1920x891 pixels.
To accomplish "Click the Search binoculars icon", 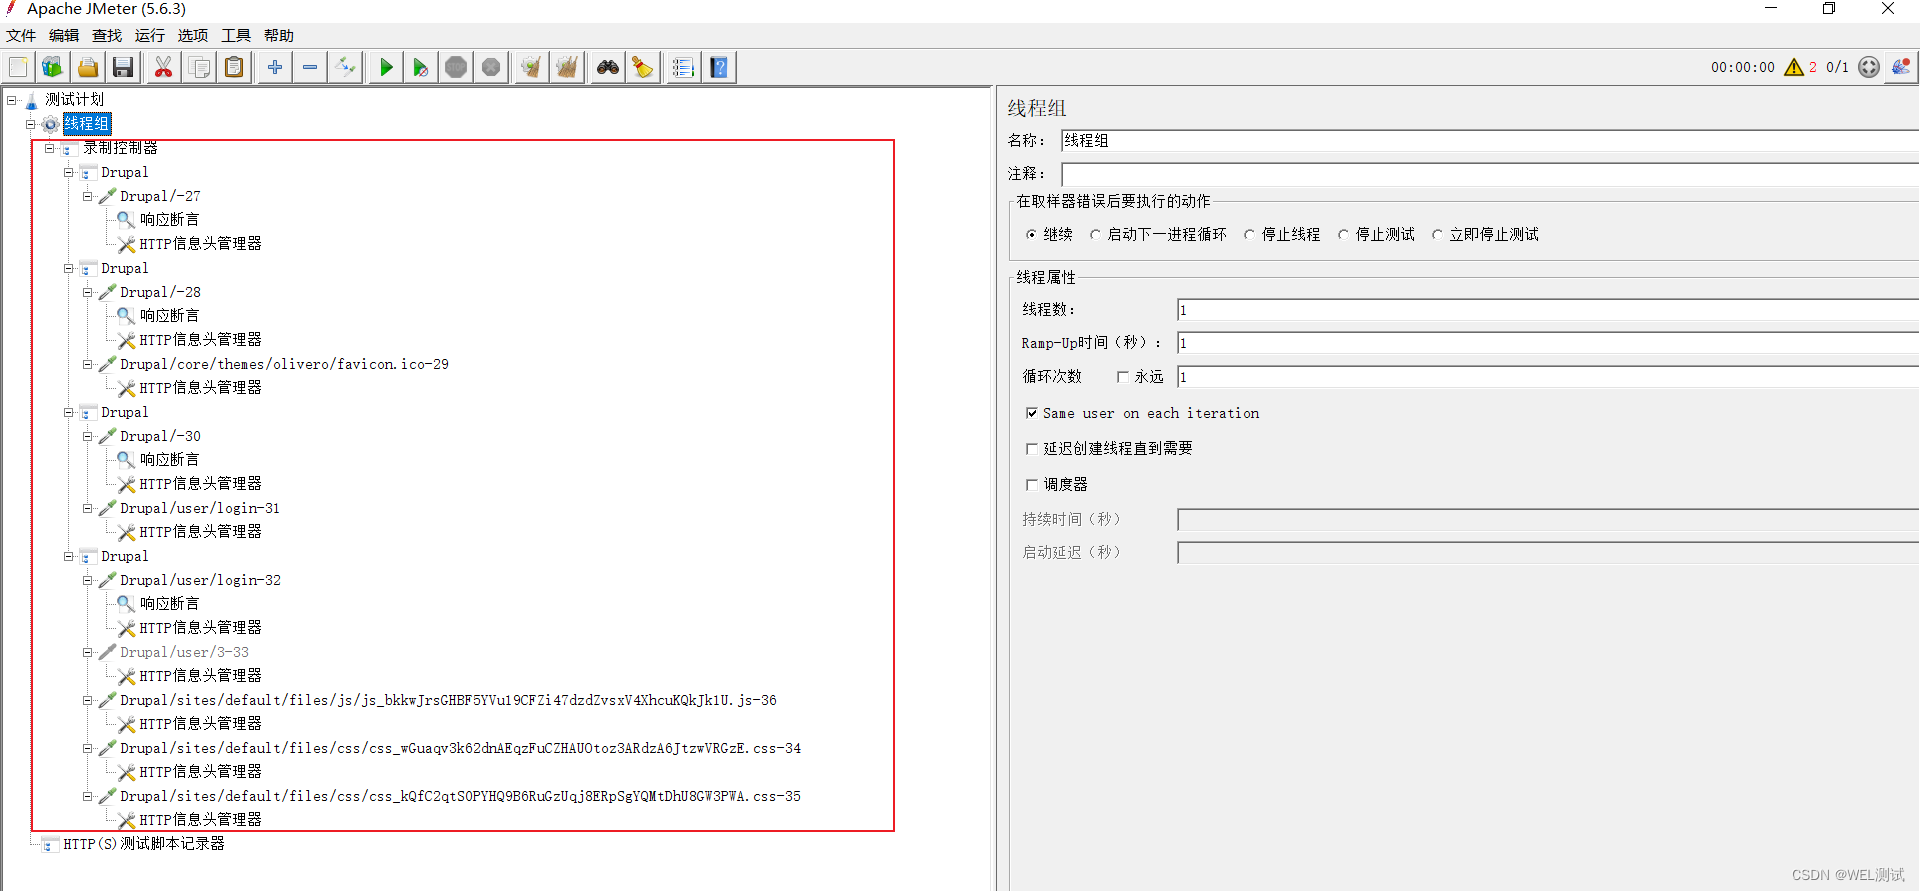I will click(608, 67).
